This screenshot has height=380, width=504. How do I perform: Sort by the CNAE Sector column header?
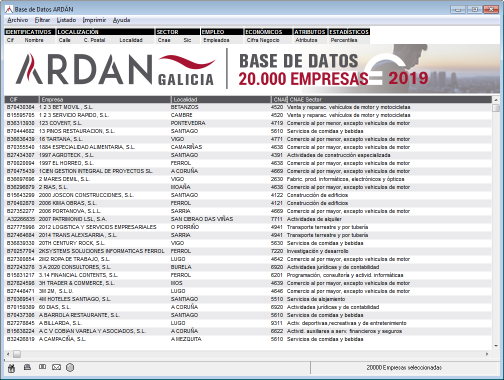pos(389,99)
